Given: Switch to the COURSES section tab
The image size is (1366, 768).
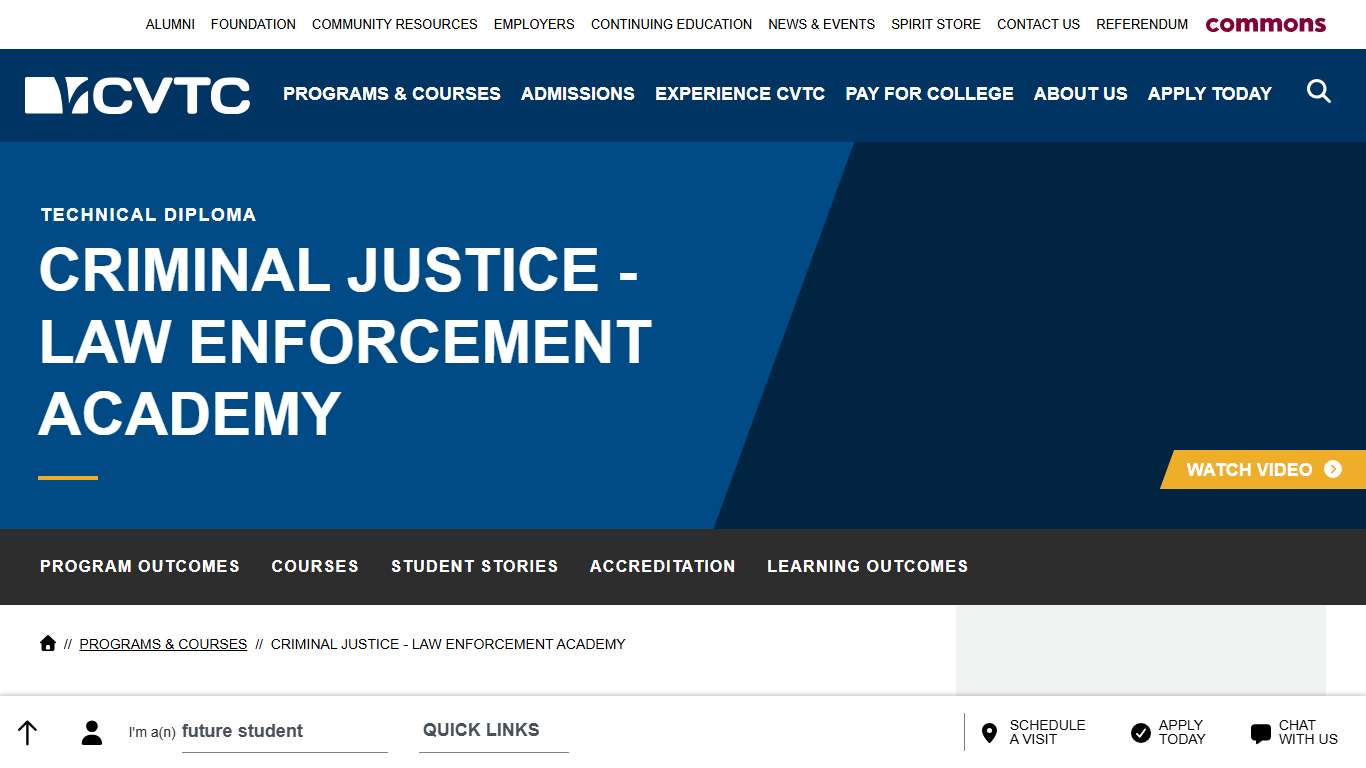Looking at the screenshot, I should [x=314, y=566].
